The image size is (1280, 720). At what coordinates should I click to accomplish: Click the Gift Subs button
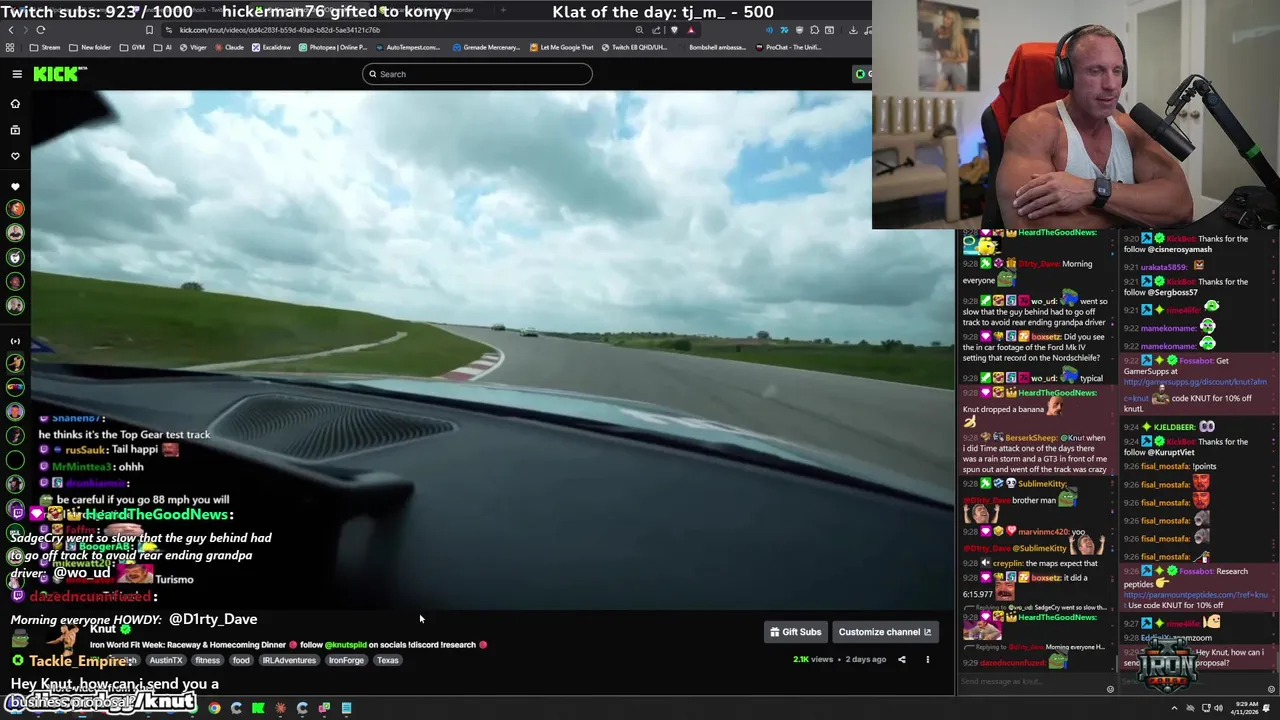point(795,632)
